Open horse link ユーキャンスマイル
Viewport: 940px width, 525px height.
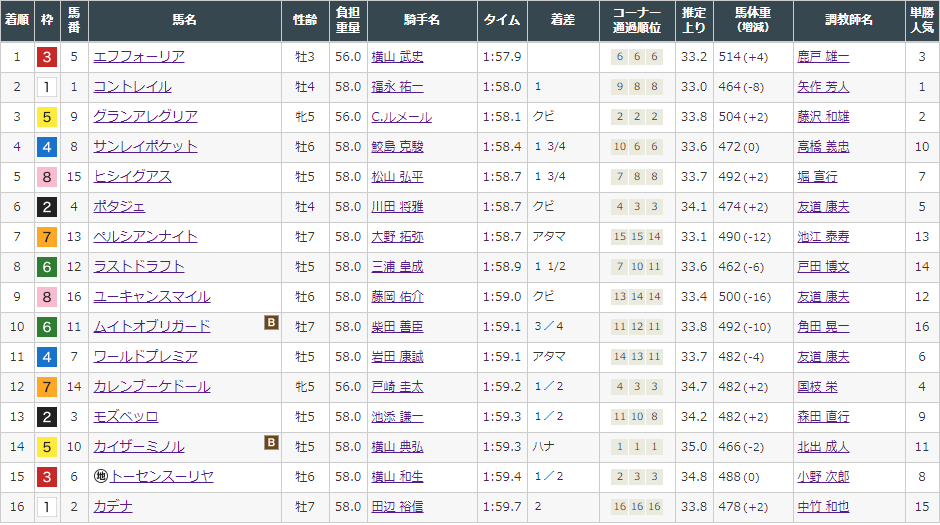point(152,296)
